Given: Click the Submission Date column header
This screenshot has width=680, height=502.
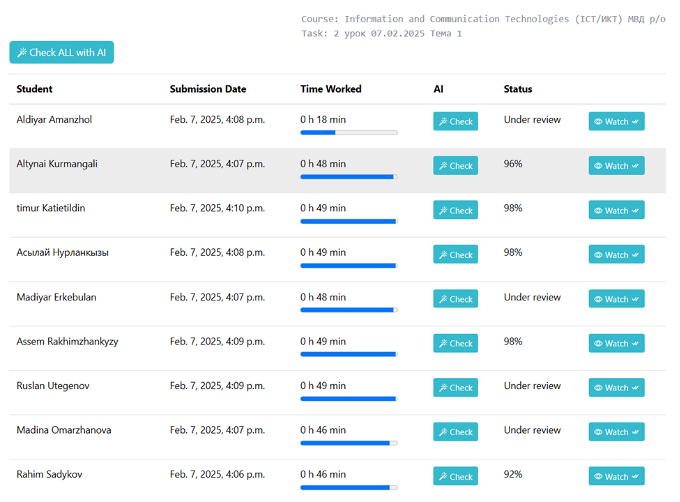Looking at the screenshot, I should coord(208,89).
